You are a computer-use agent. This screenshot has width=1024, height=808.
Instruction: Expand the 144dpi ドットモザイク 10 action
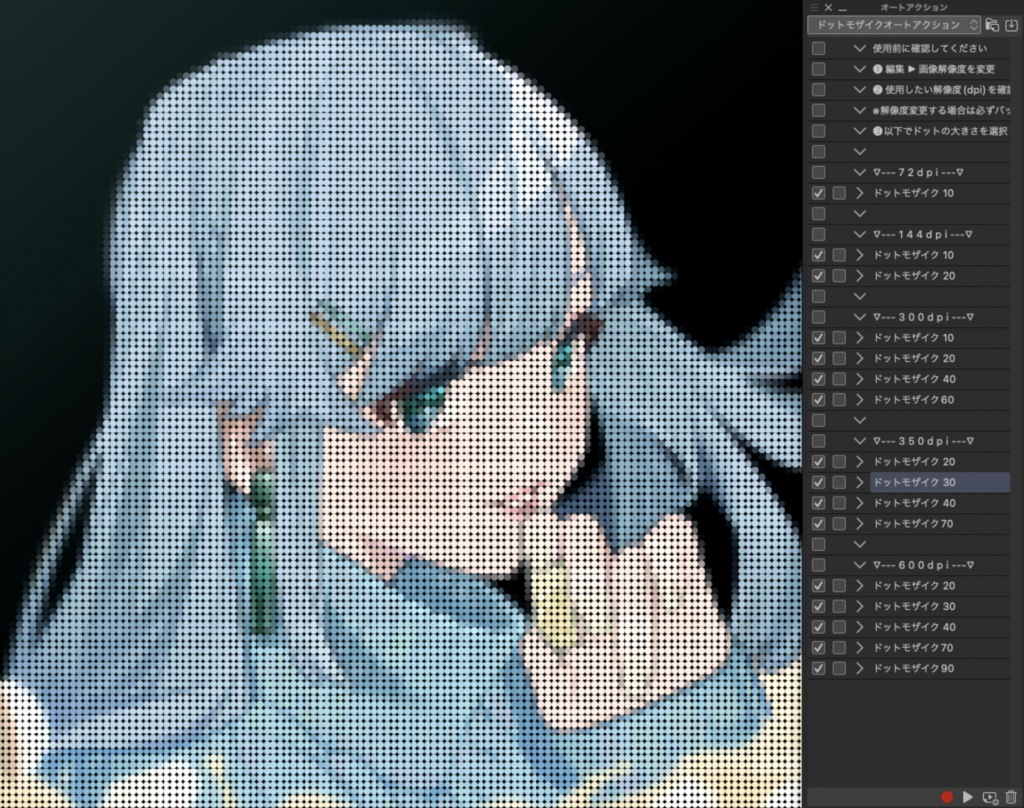click(860, 255)
